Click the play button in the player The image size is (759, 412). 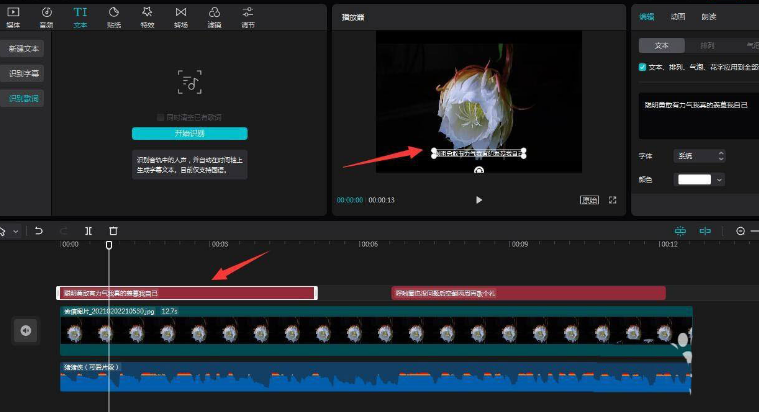tap(479, 200)
